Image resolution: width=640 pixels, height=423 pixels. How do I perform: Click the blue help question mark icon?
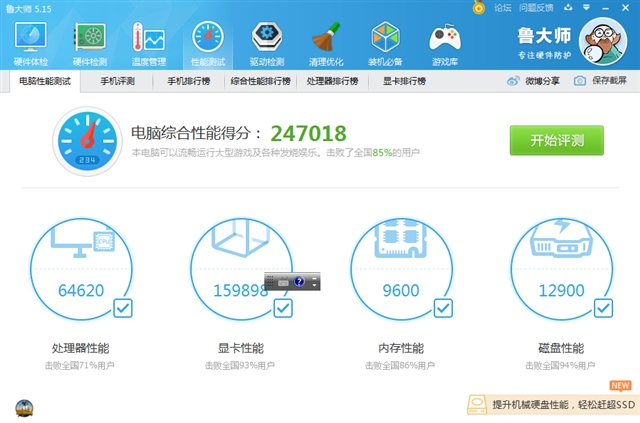tap(299, 281)
